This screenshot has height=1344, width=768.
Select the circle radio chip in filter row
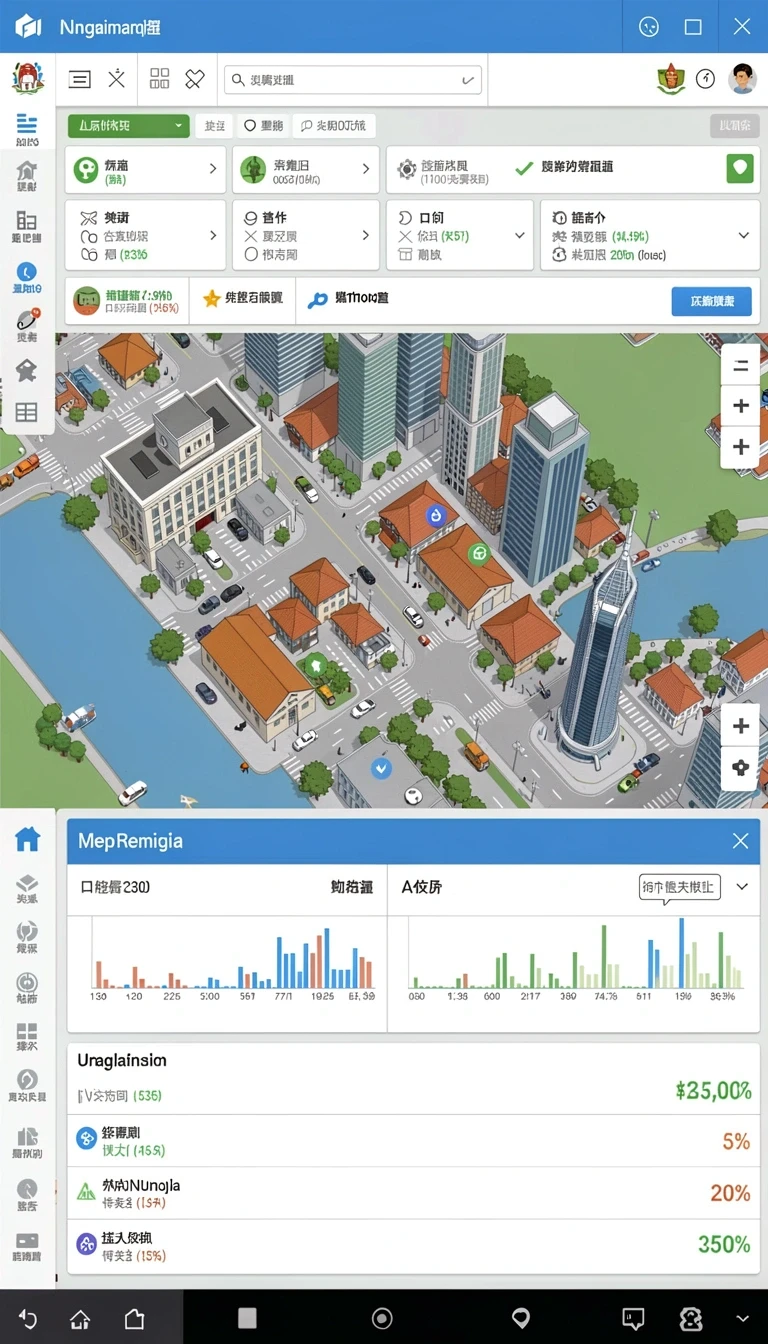(265, 126)
